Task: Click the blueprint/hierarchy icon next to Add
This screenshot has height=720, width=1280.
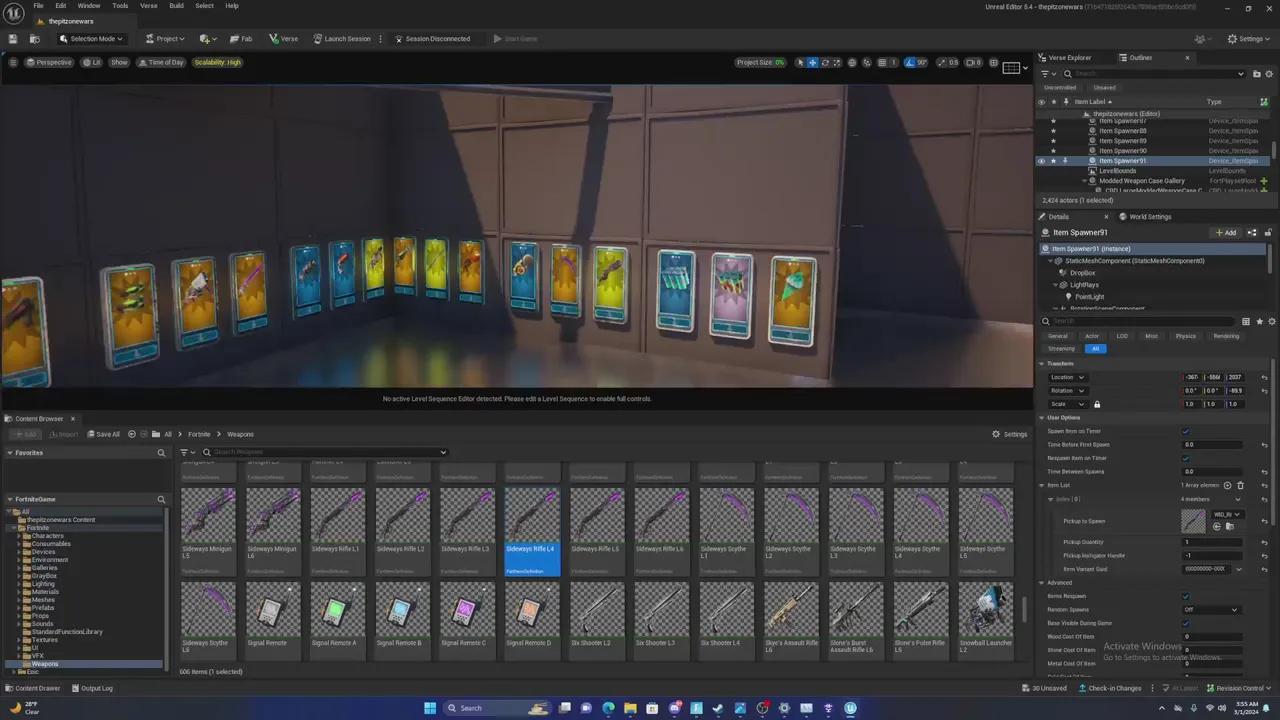Action: [1252, 232]
